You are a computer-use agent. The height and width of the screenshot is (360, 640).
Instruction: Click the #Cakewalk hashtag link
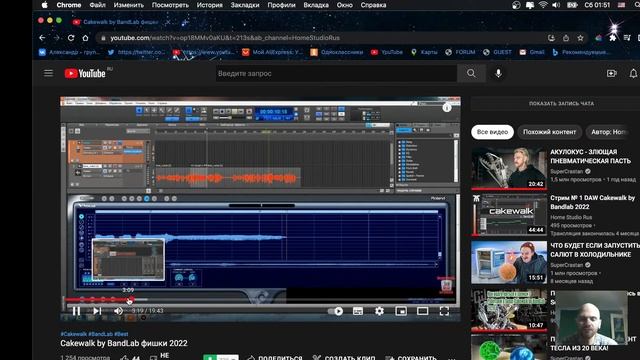click(73, 334)
